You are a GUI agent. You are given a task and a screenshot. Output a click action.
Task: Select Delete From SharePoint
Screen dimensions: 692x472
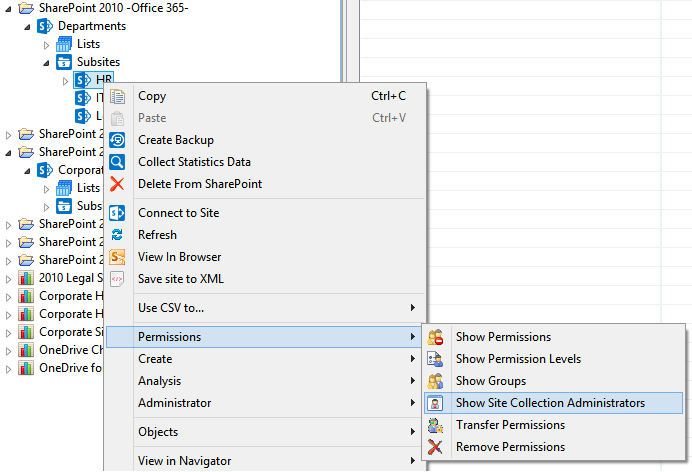tap(265, 184)
